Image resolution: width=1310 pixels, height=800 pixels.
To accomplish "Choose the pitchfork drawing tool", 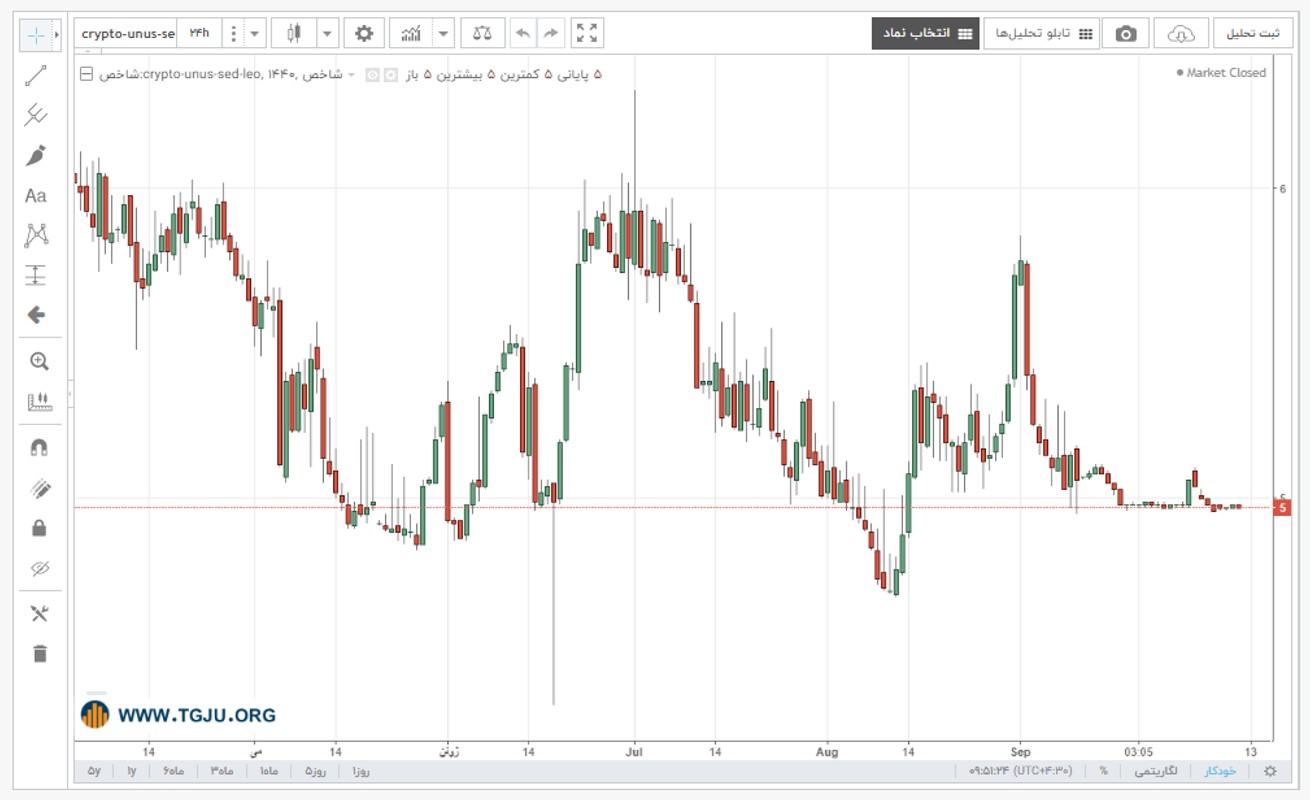I will pyautogui.click(x=36, y=116).
